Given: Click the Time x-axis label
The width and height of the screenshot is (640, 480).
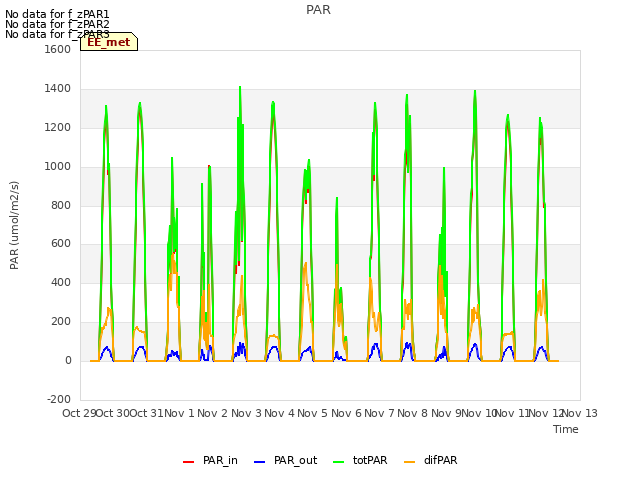Looking at the screenshot, I should click(566, 429).
